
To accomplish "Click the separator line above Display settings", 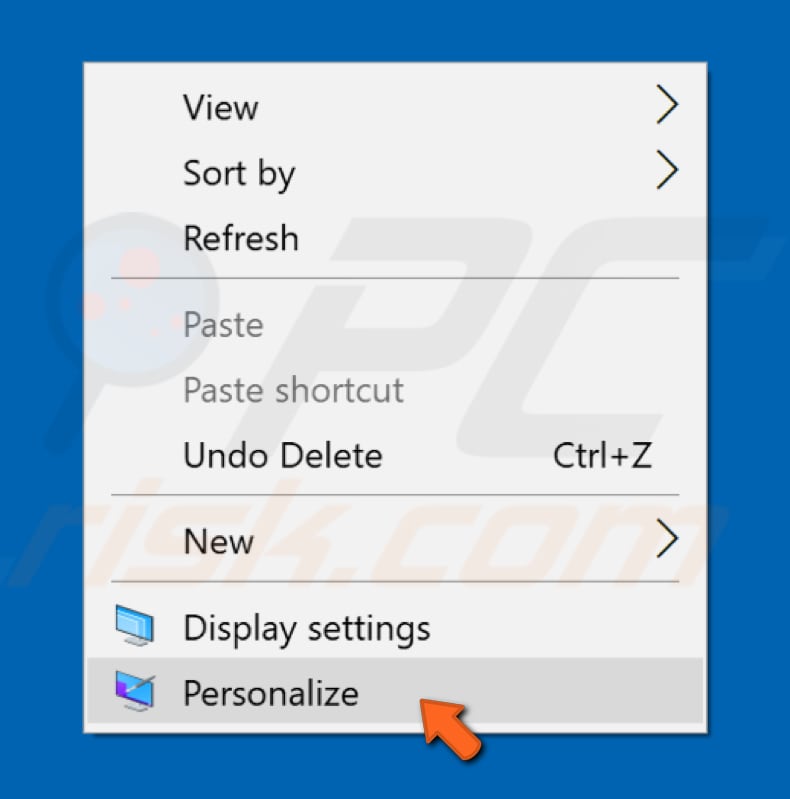I will [x=395, y=581].
